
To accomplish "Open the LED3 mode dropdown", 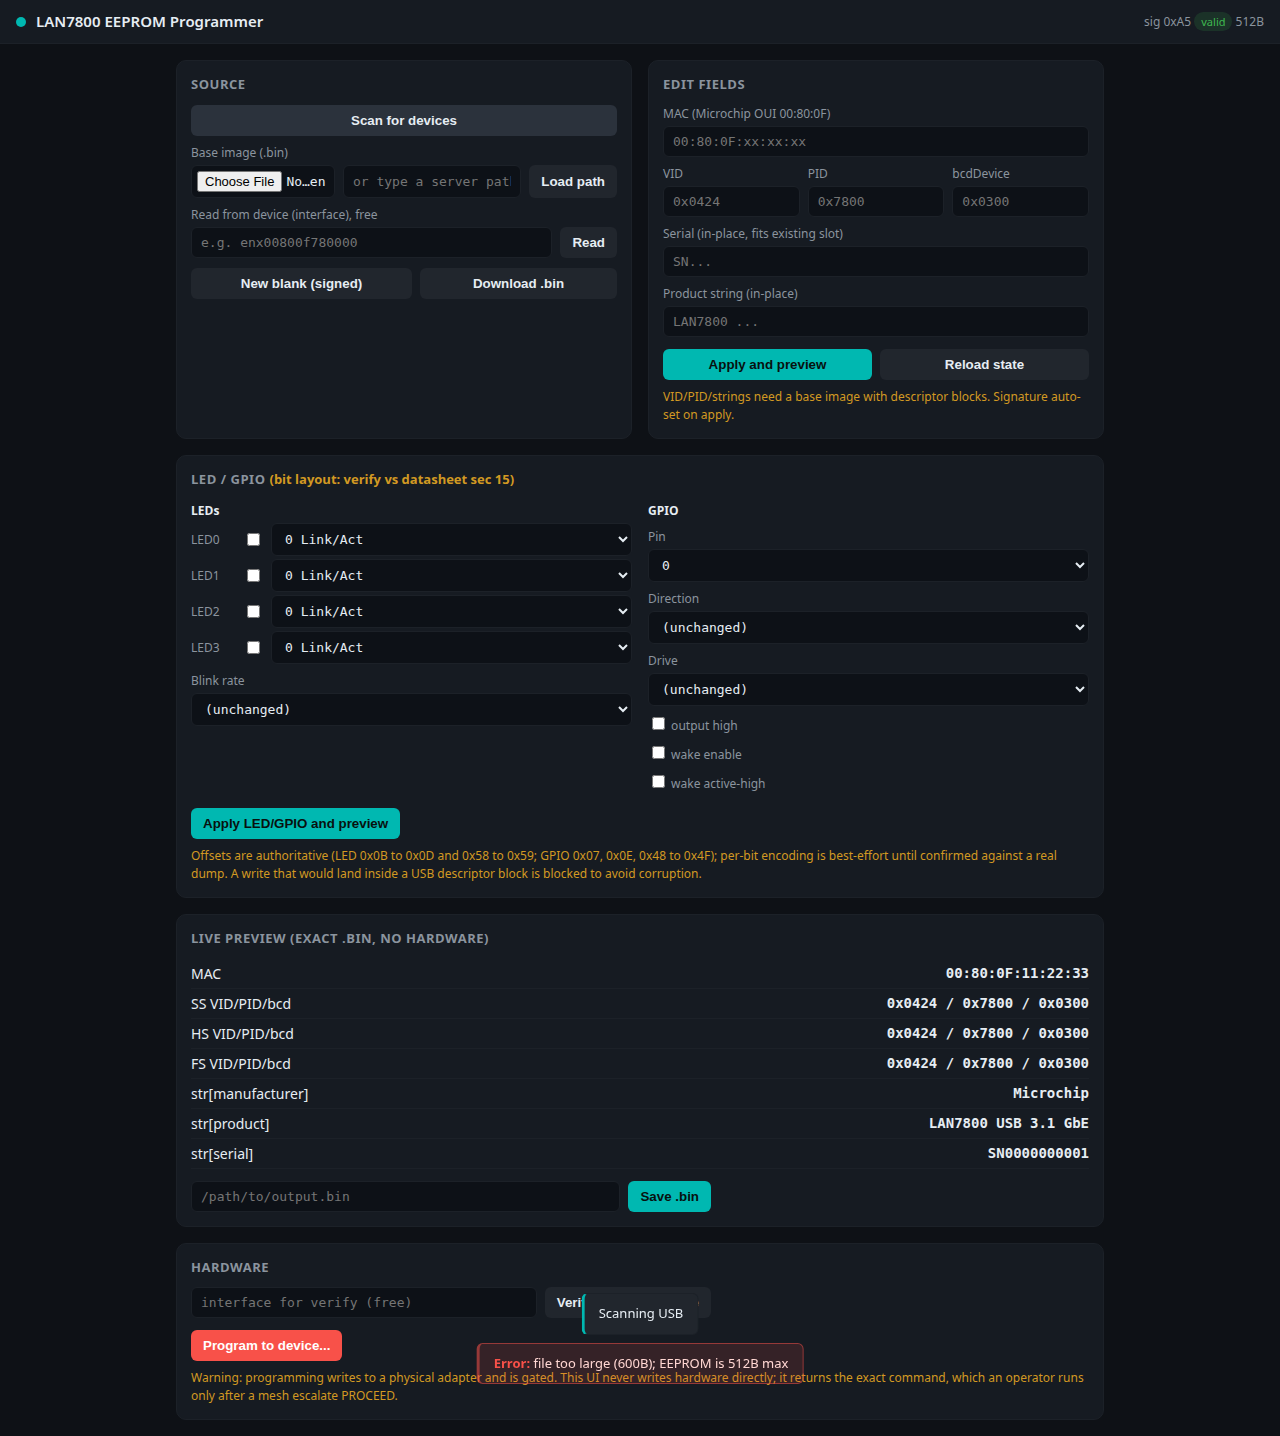I will coord(451,648).
